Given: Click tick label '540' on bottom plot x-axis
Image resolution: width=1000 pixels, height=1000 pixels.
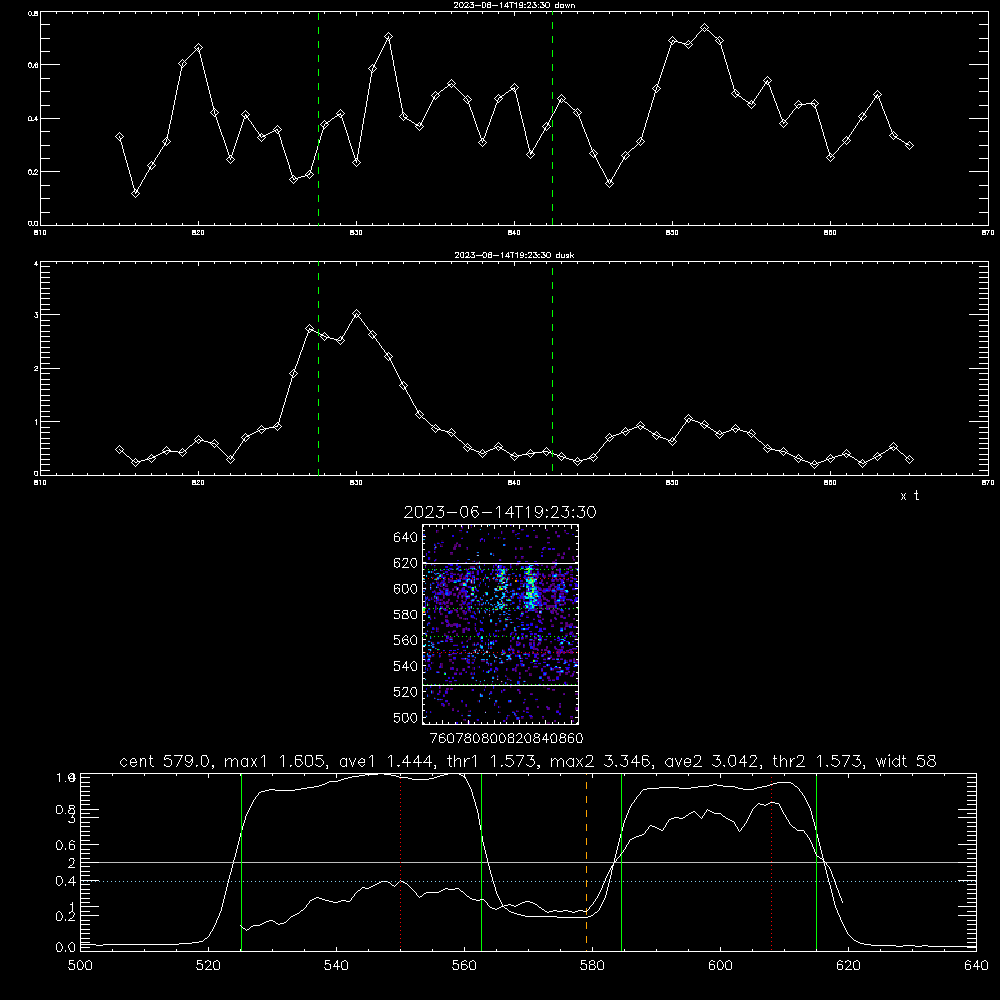Looking at the screenshot, I should [336, 966].
